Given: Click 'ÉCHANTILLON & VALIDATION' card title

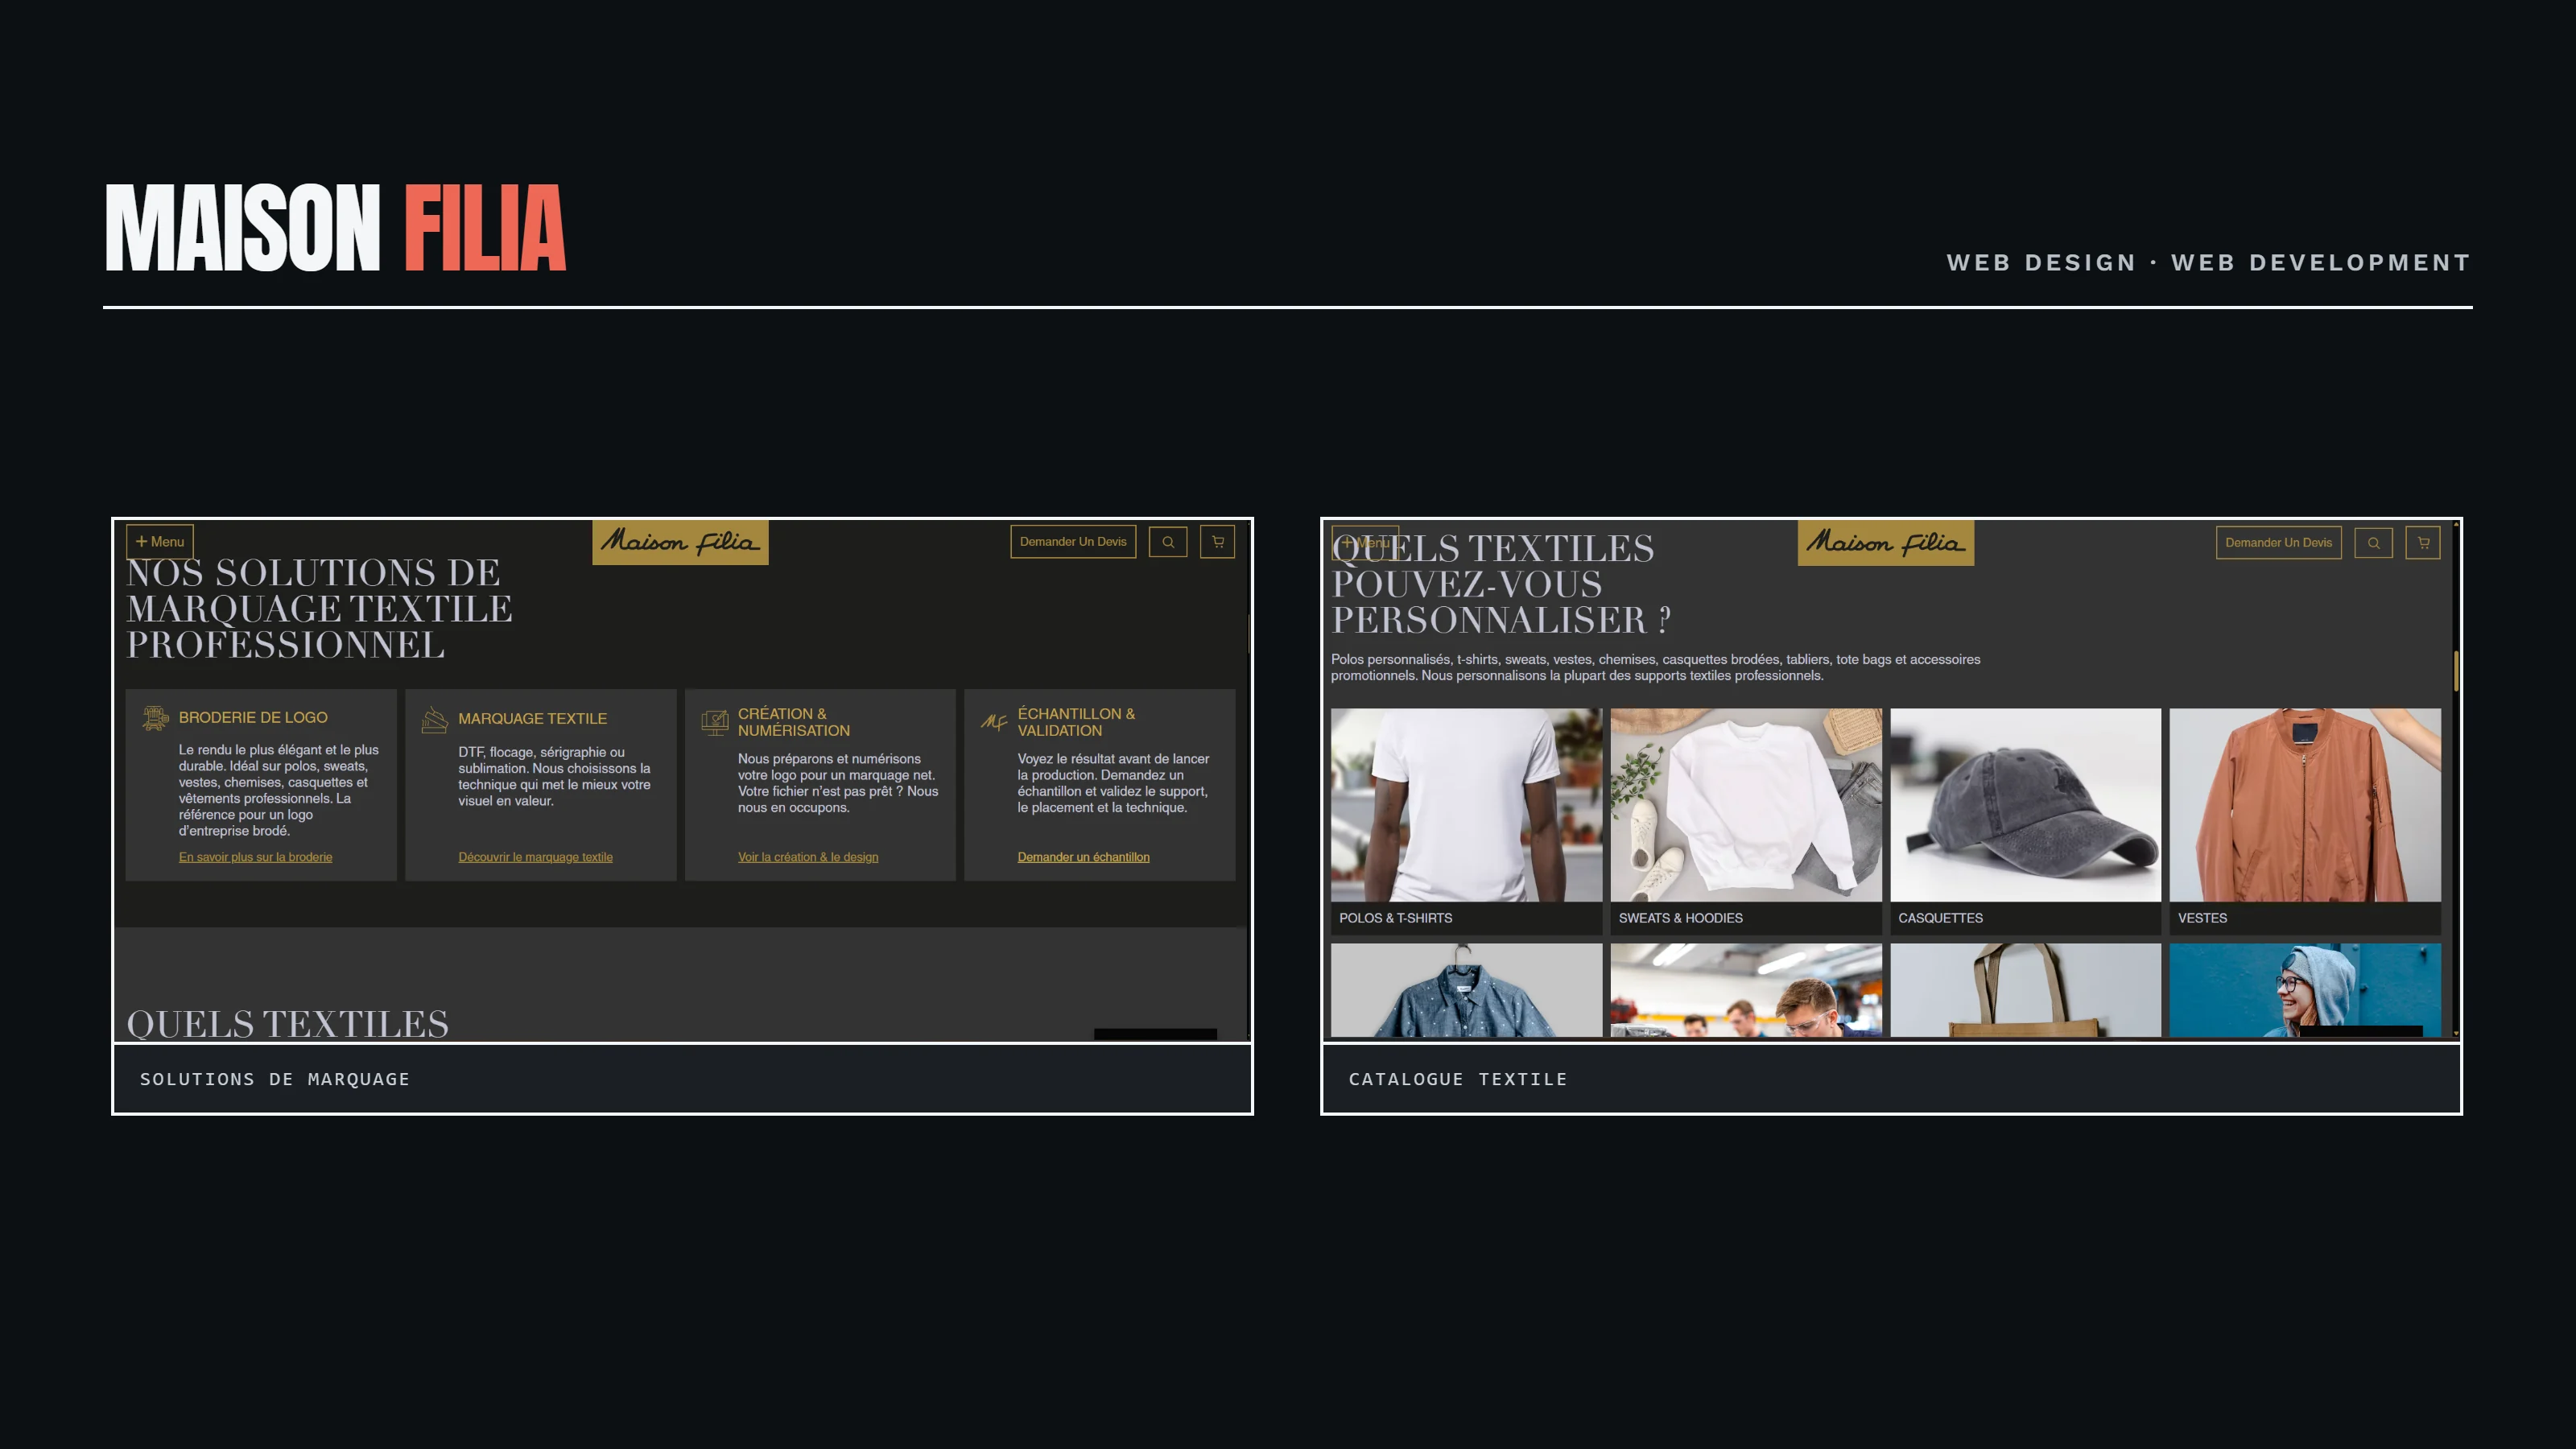Looking at the screenshot, I should coord(1076,722).
